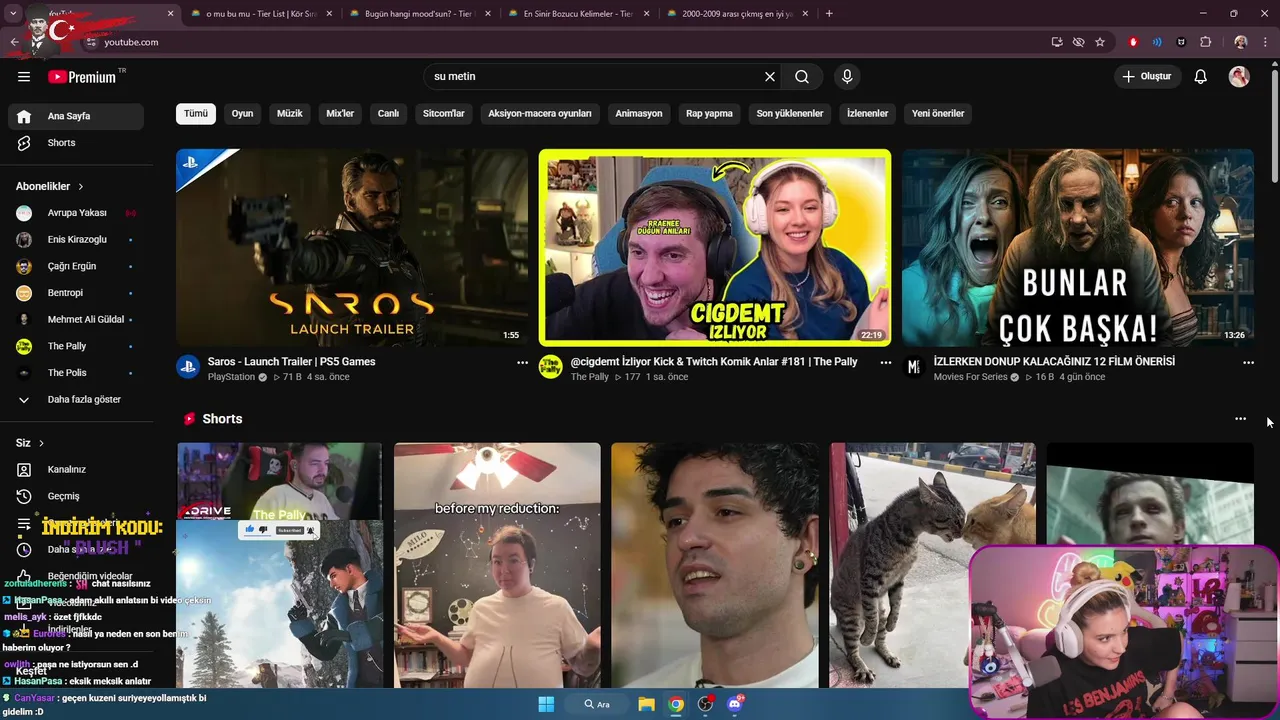Expand the Abonelikler section chevron

[81, 186]
